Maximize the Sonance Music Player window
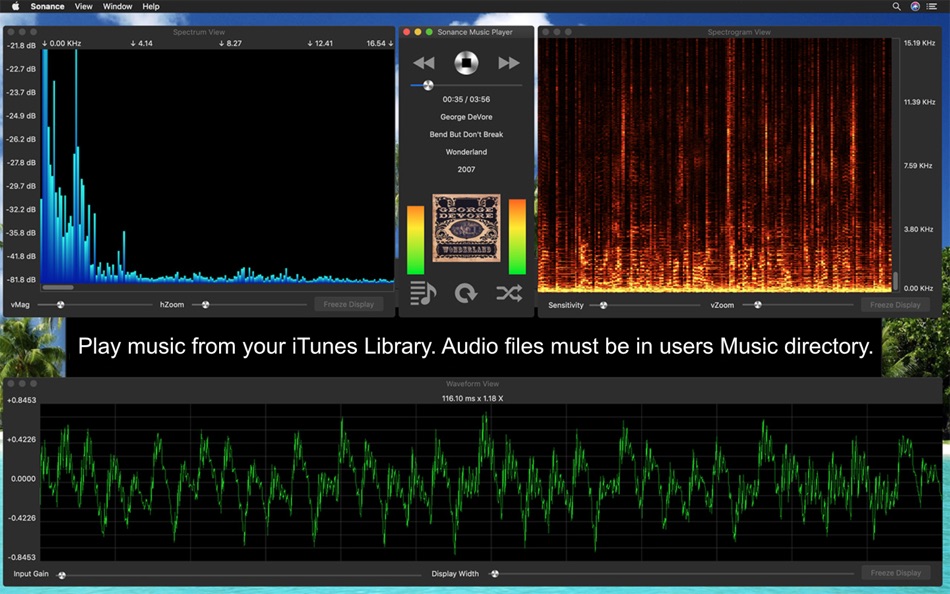This screenshot has width=950, height=594. pyautogui.click(x=429, y=32)
